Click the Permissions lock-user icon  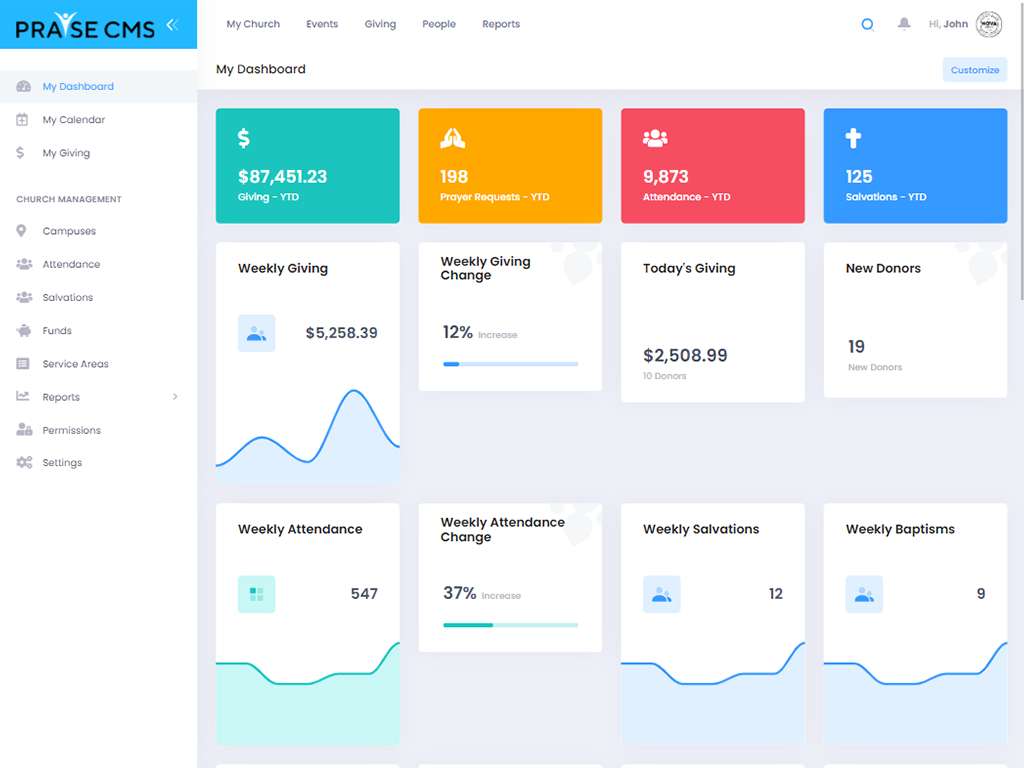[24, 429]
